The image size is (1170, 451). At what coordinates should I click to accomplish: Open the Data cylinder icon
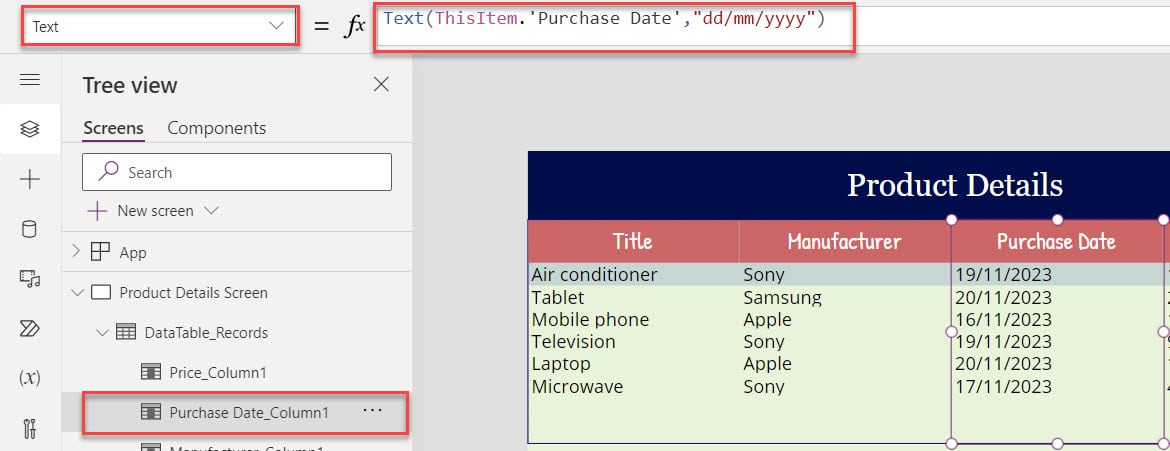[30, 229]
